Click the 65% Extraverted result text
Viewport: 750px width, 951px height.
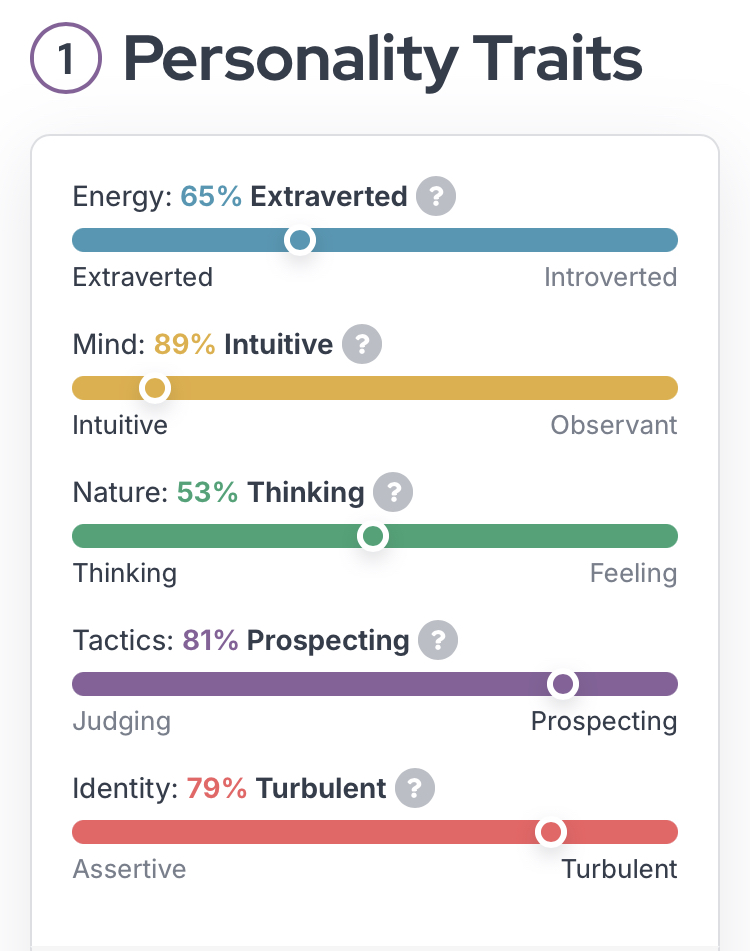(x=294, y=196)
